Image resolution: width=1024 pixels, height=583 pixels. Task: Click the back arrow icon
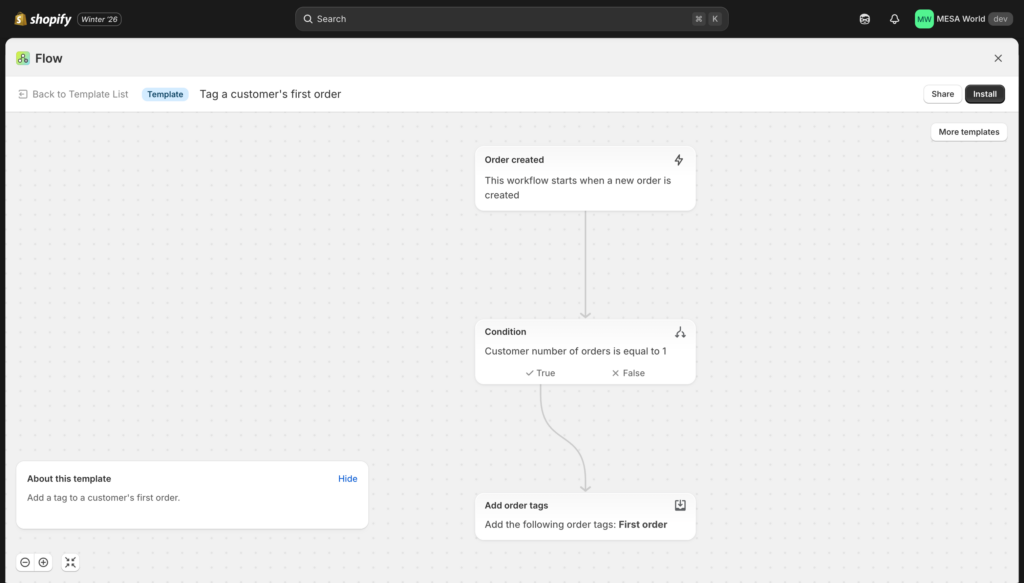tap(23, 94)
